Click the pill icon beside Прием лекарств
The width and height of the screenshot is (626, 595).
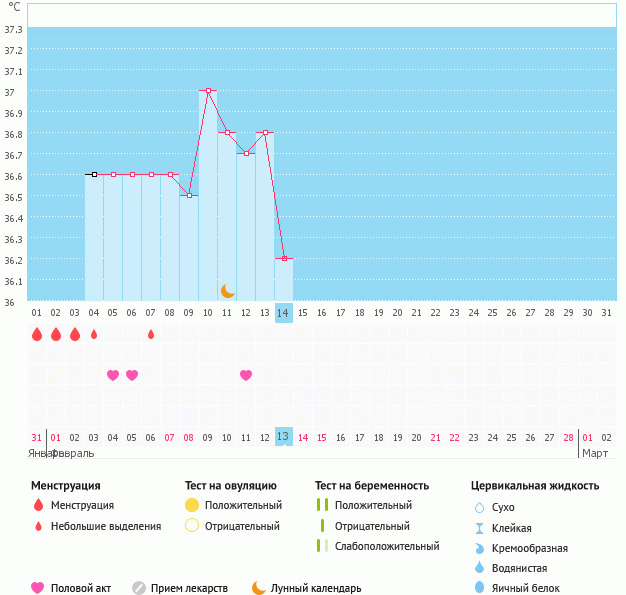(139, 588)
